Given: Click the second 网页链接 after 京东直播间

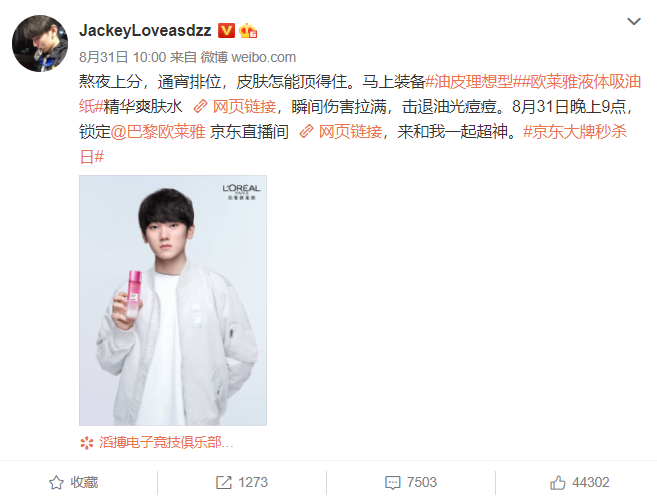Looking at the screenshot, I should click(x=341, y=132).
